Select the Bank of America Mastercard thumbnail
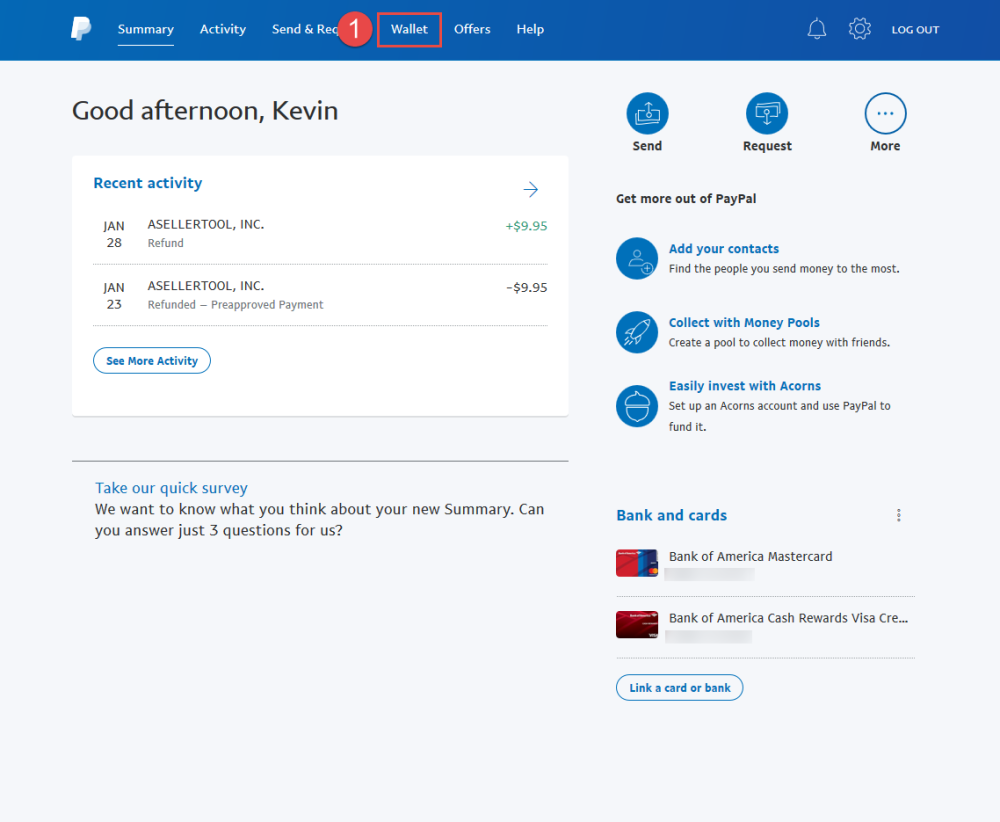The width and height of the screenshot is (1000, 822). 636,562
